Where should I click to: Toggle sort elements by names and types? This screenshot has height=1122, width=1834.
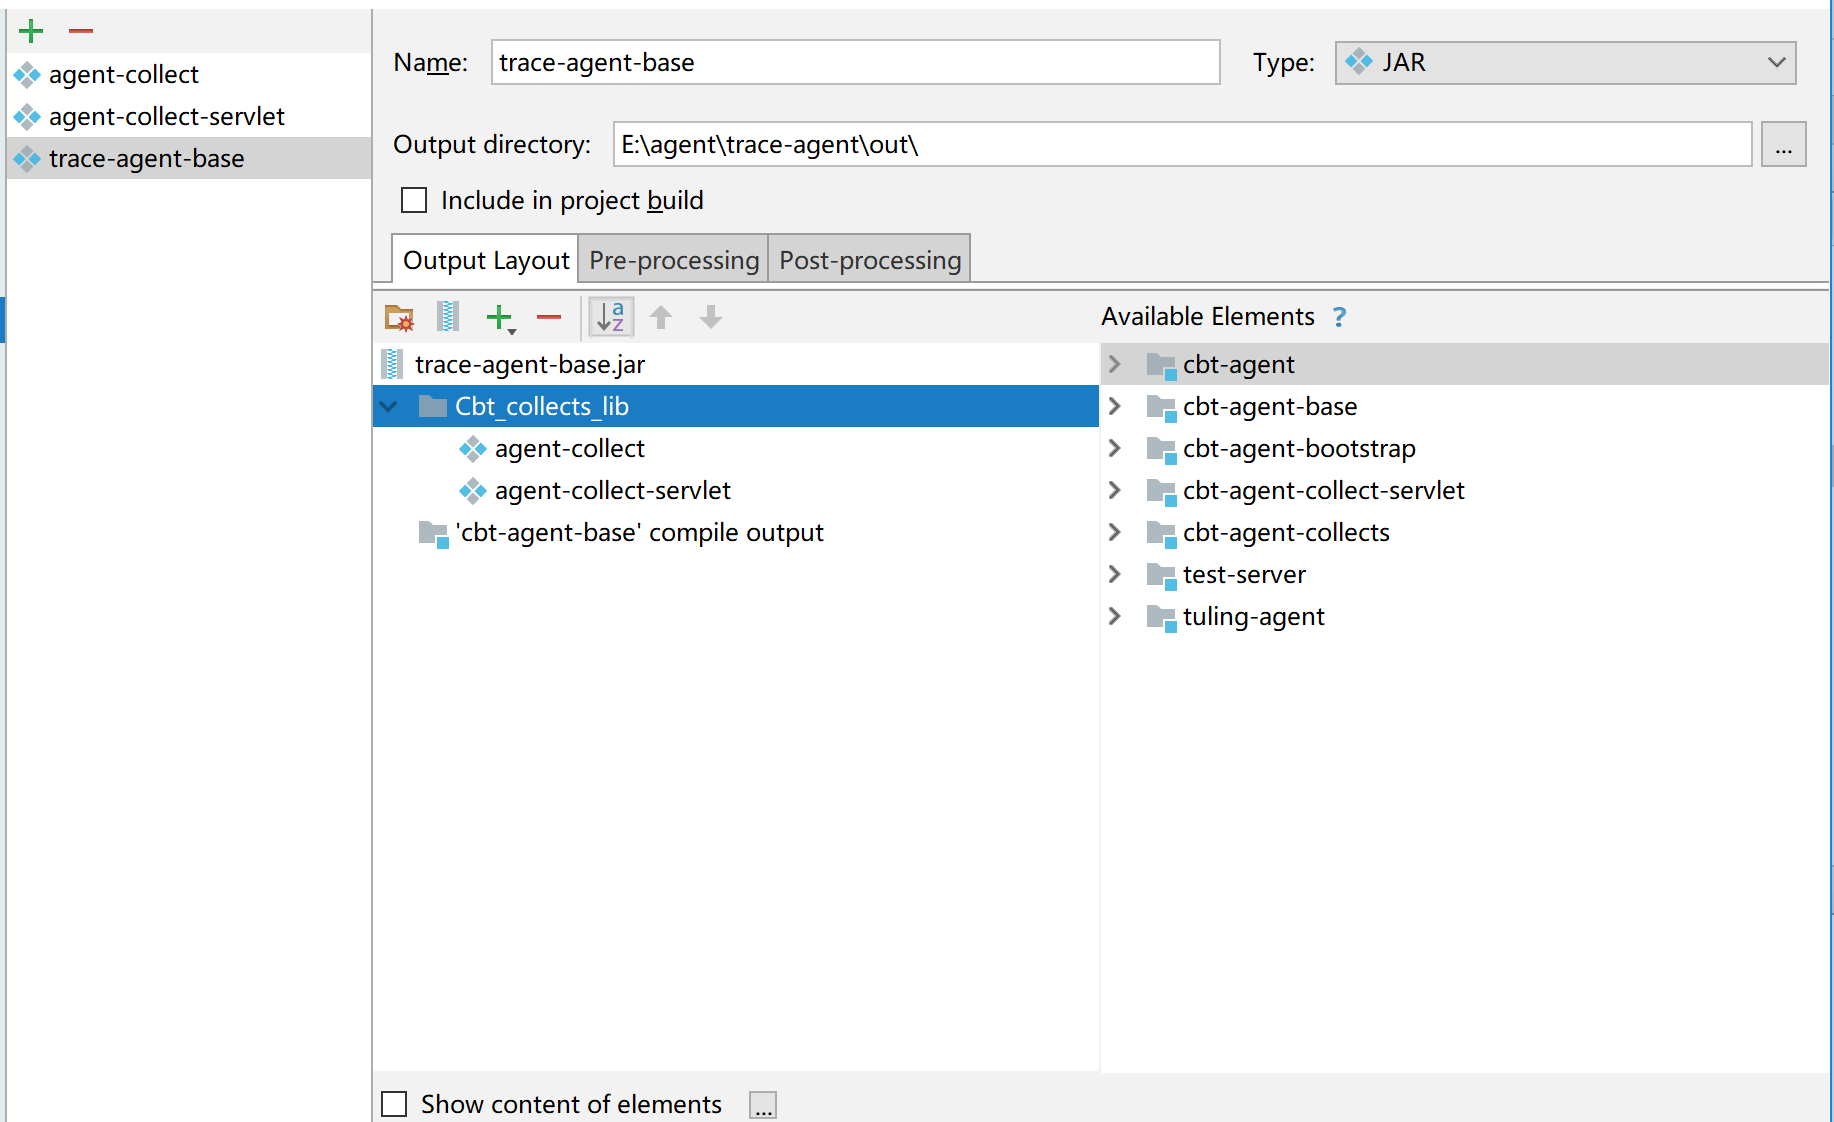point(610,317)
